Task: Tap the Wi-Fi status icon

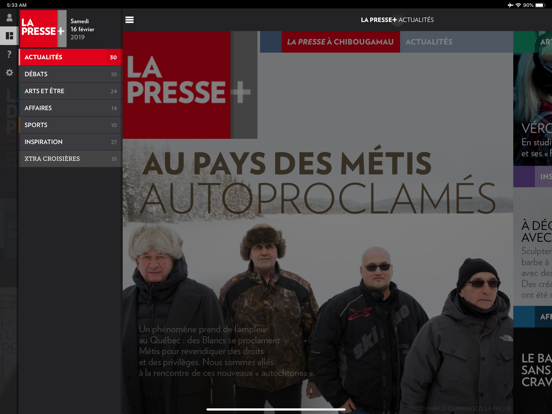Action: (518, 5)
